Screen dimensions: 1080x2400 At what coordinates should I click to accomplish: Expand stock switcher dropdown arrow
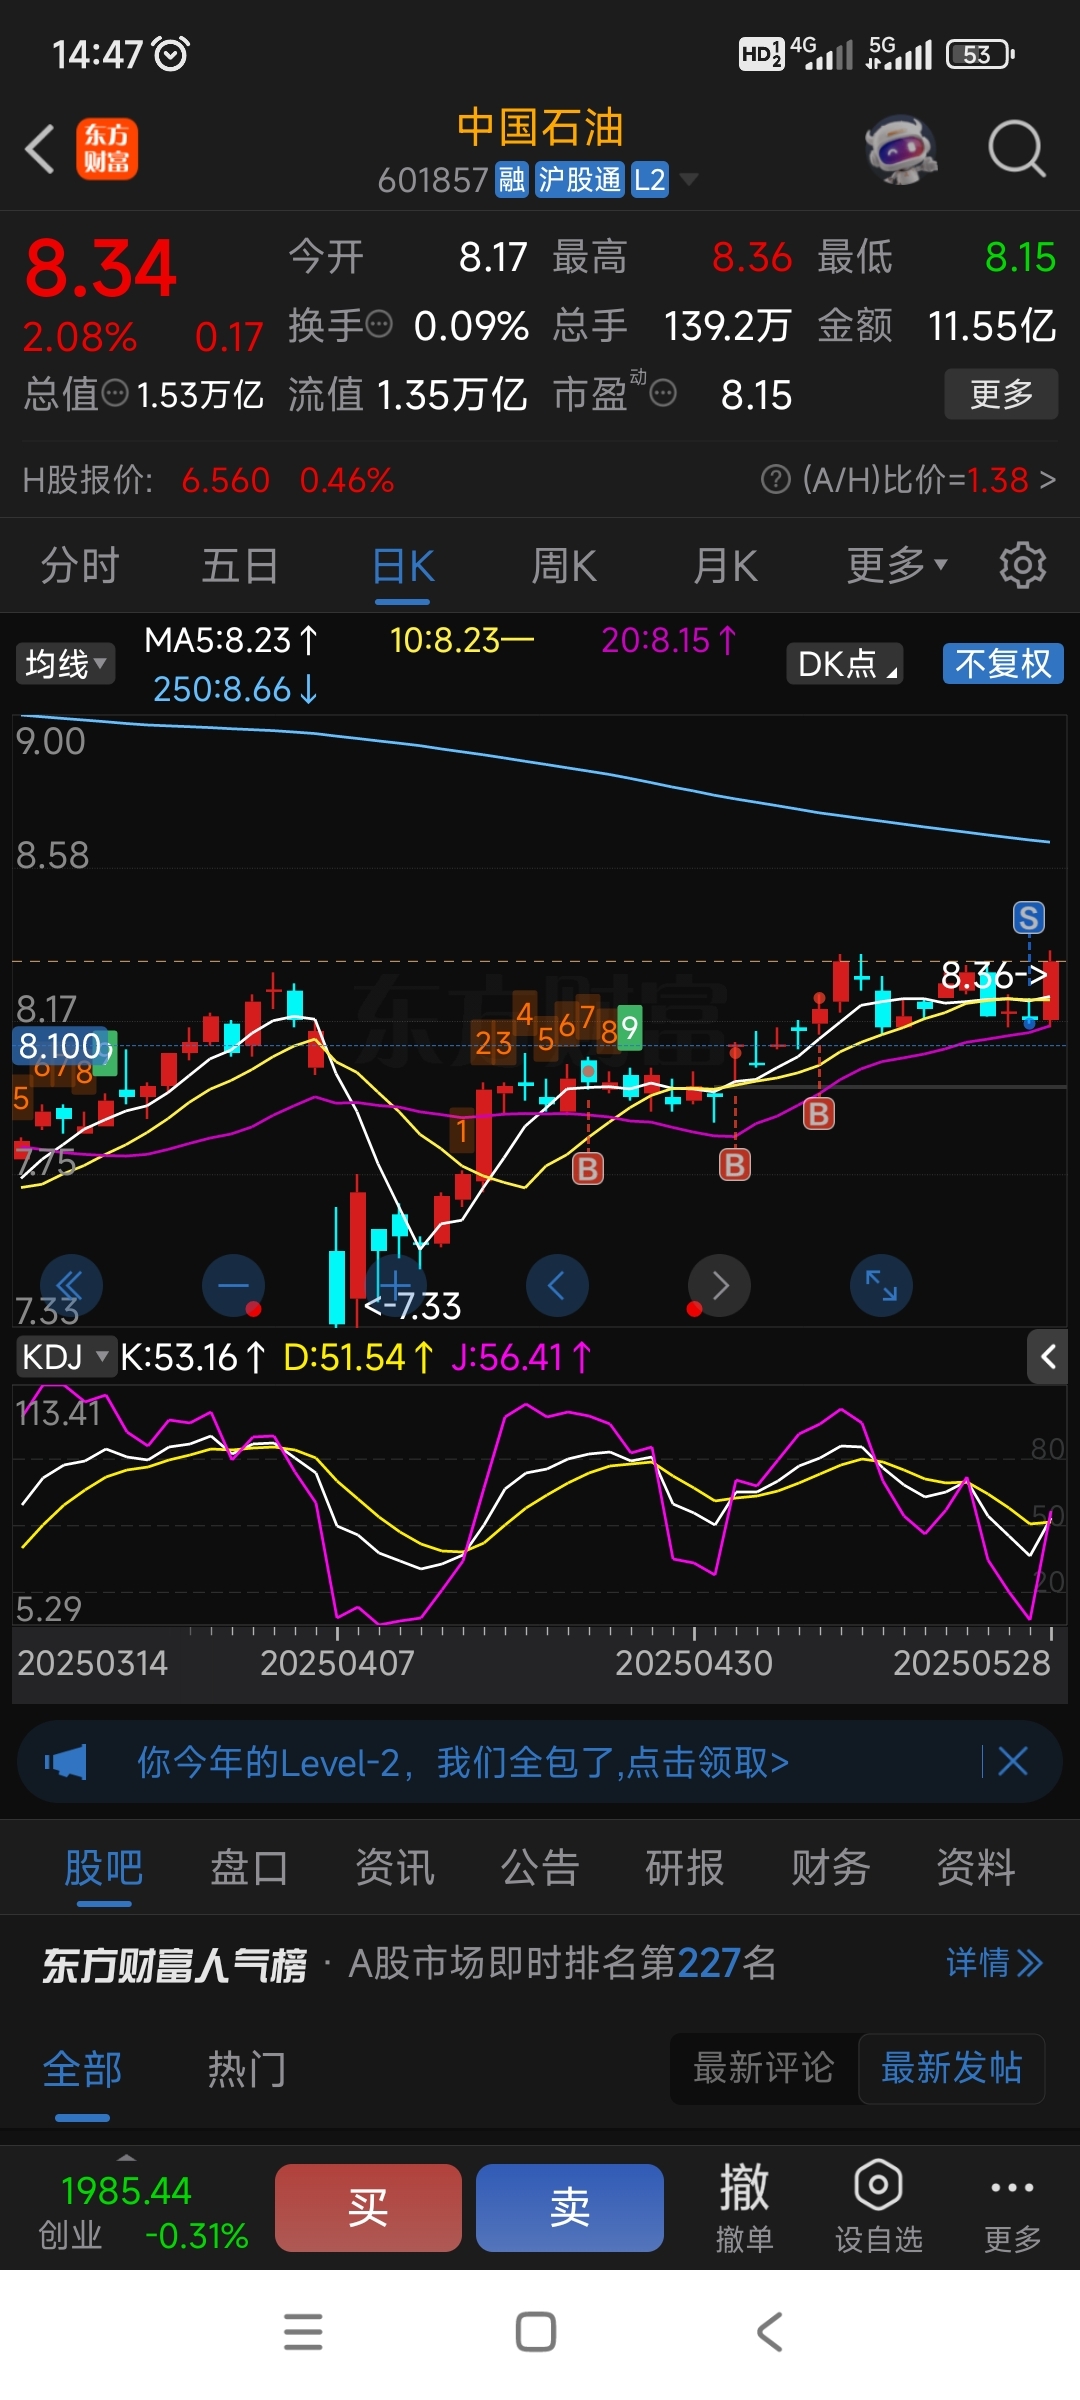689,180
